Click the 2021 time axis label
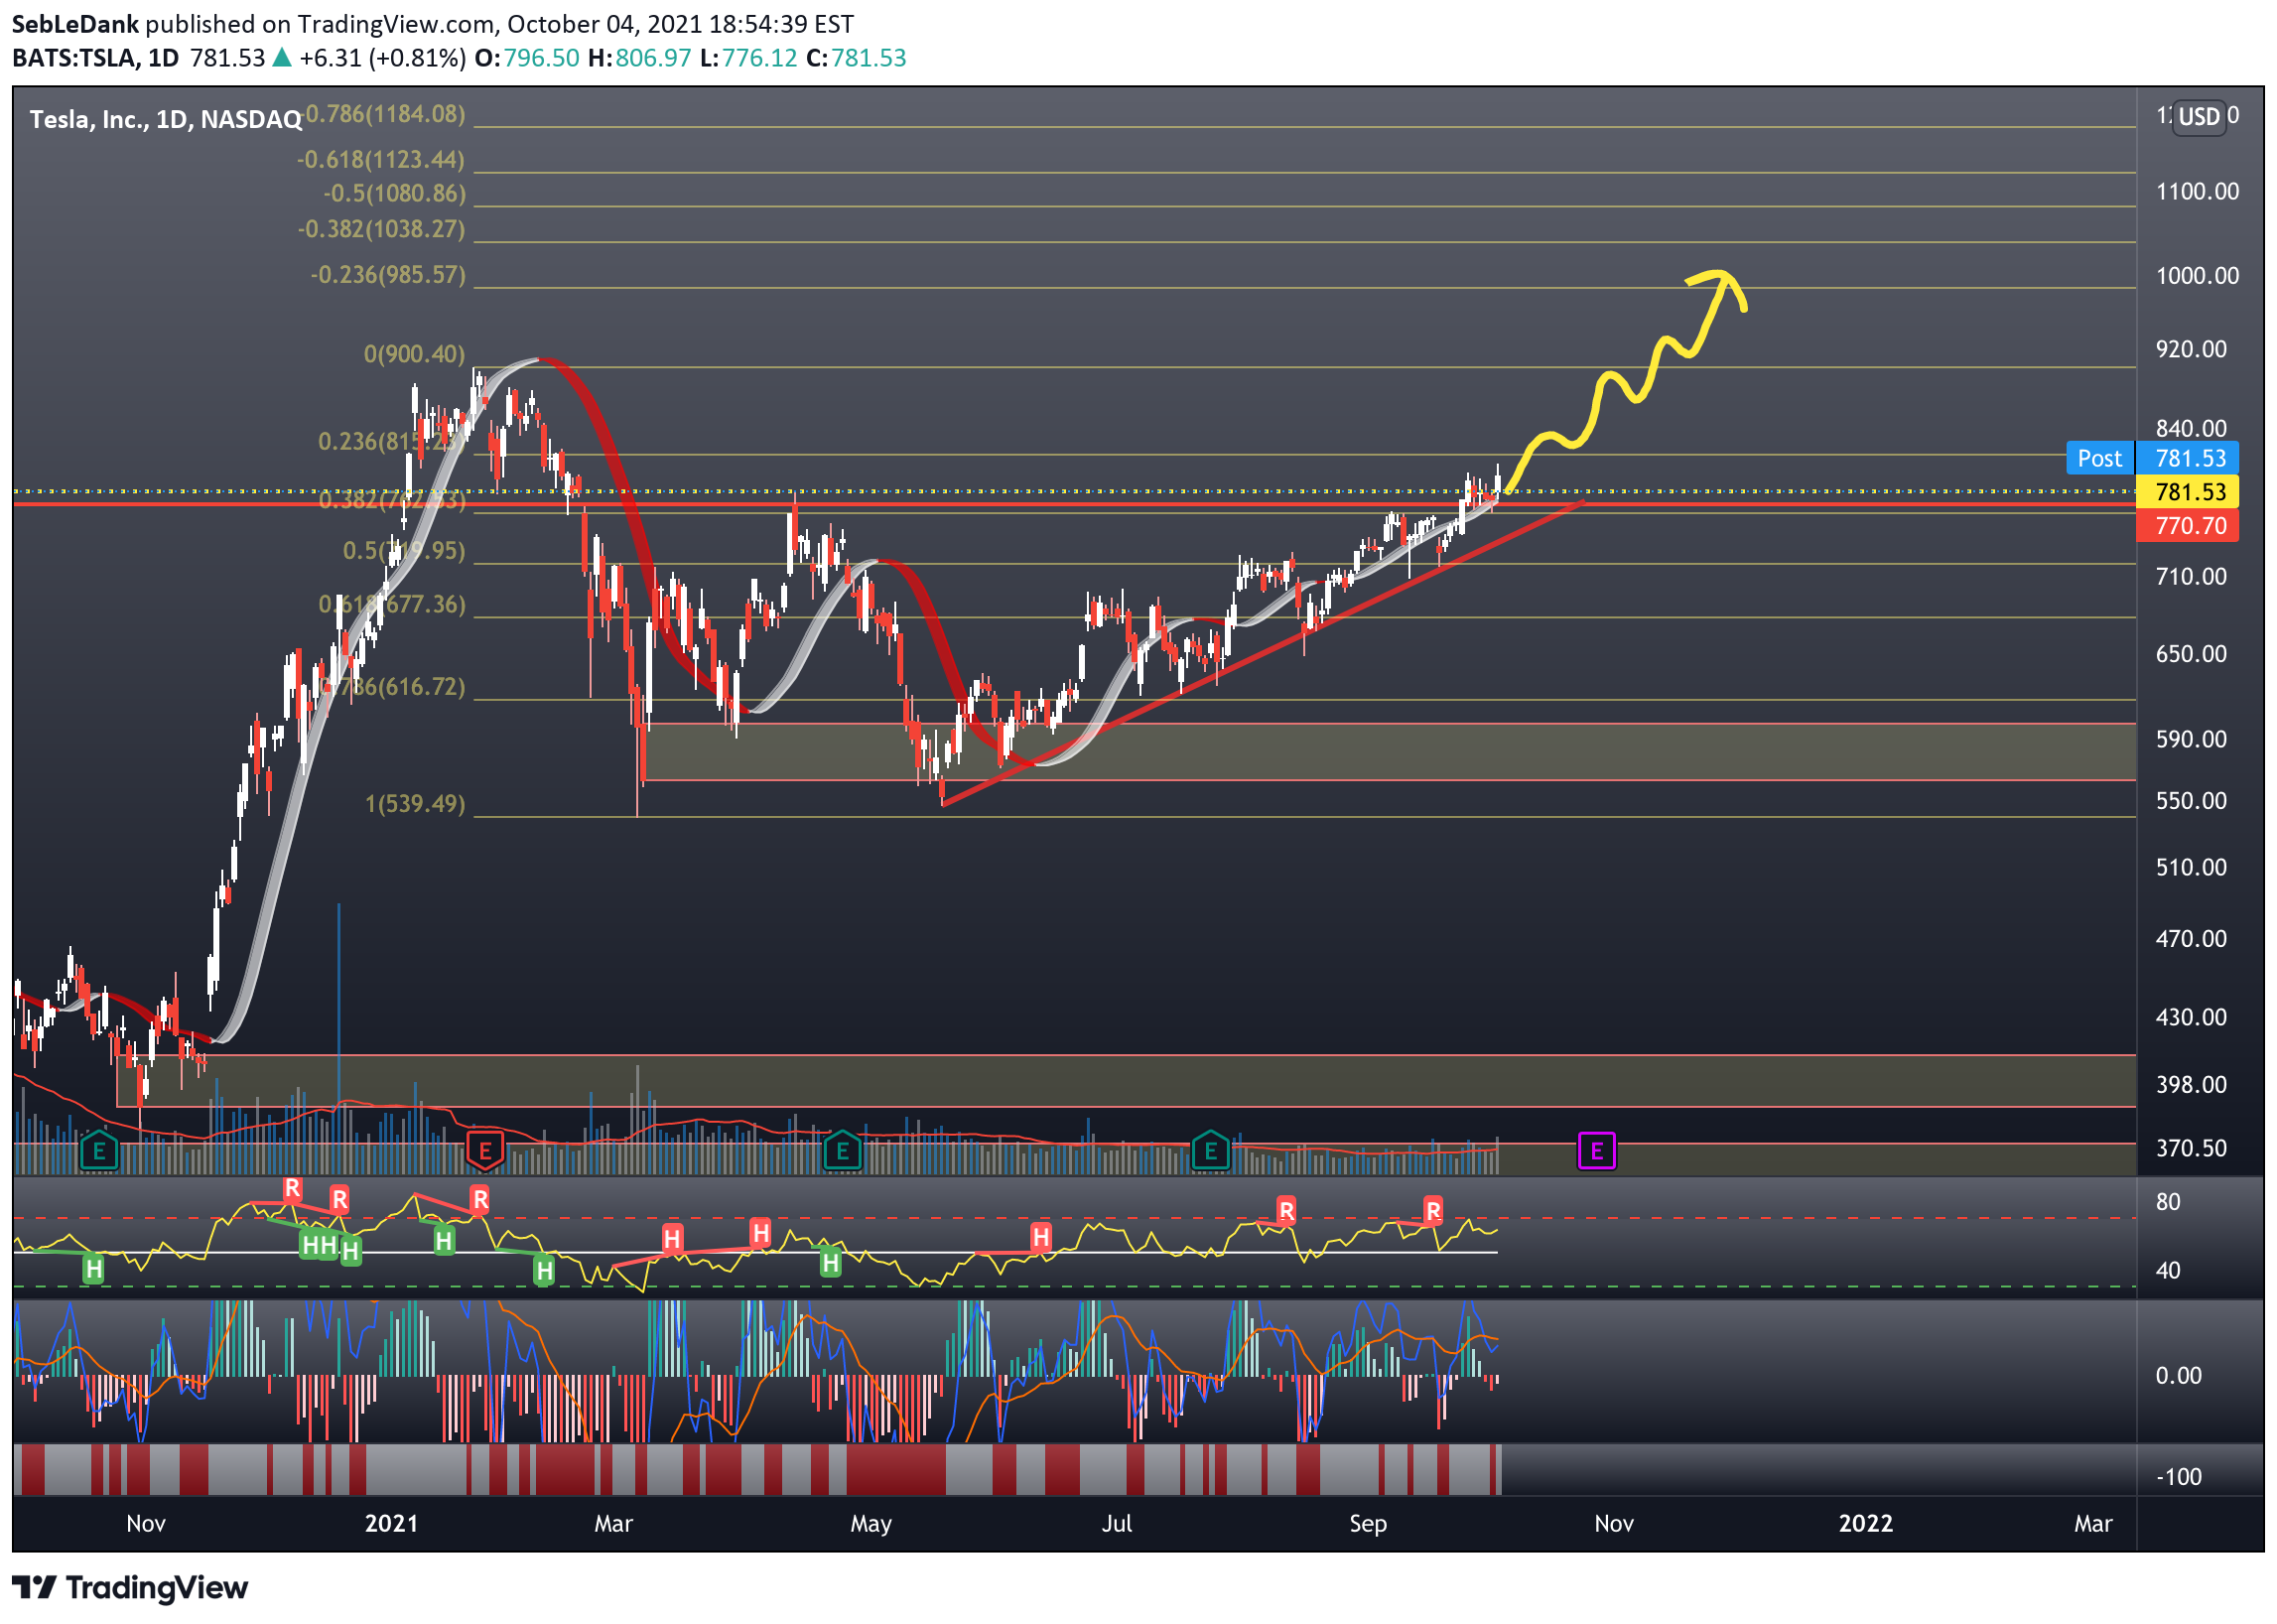 click(391, 1524)
